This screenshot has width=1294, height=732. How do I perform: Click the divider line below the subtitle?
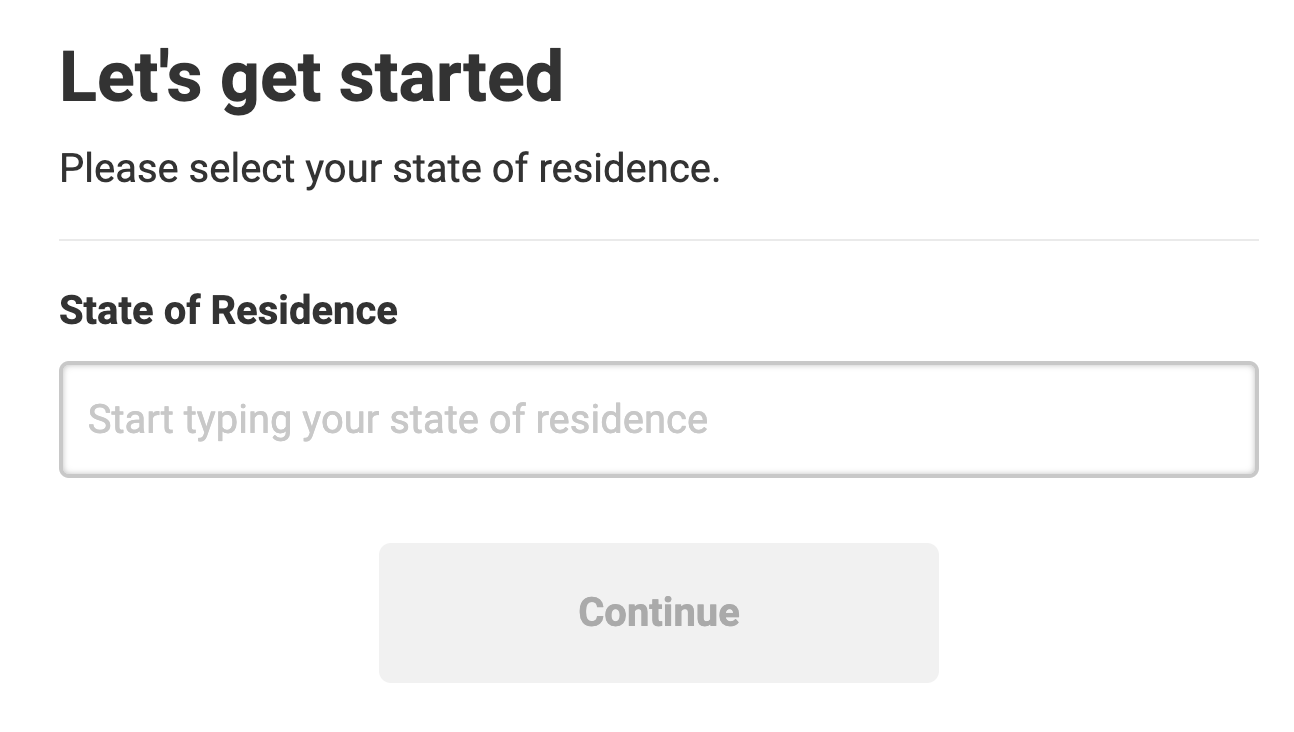(x=659, y=238)
